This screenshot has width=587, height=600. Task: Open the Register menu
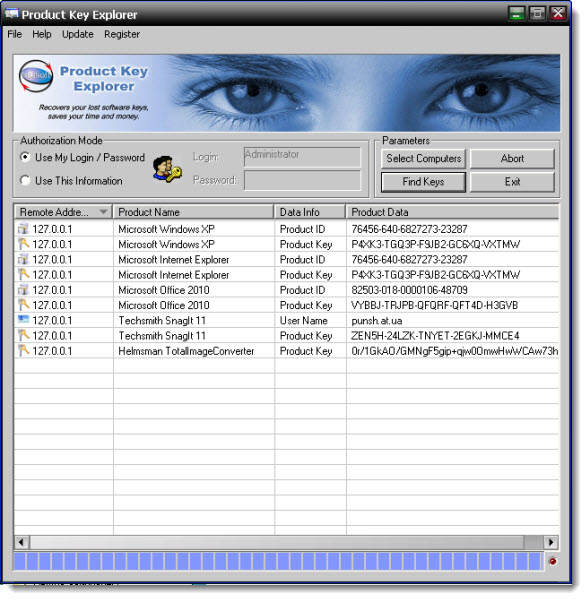point(122,34)
